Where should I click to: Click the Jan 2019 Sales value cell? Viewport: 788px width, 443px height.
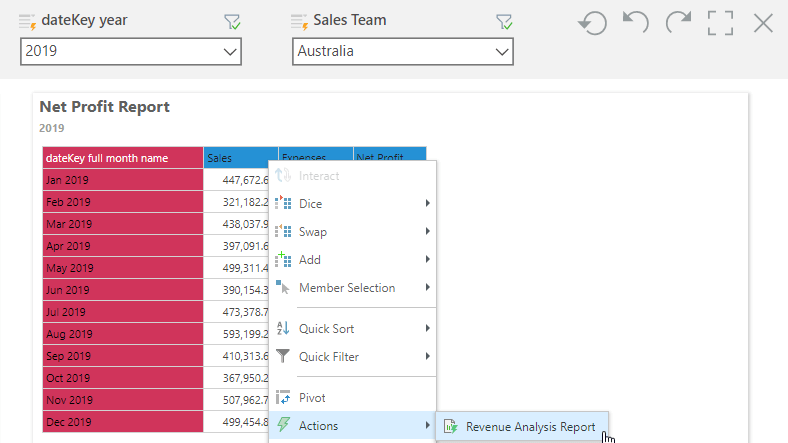[236, 180]
